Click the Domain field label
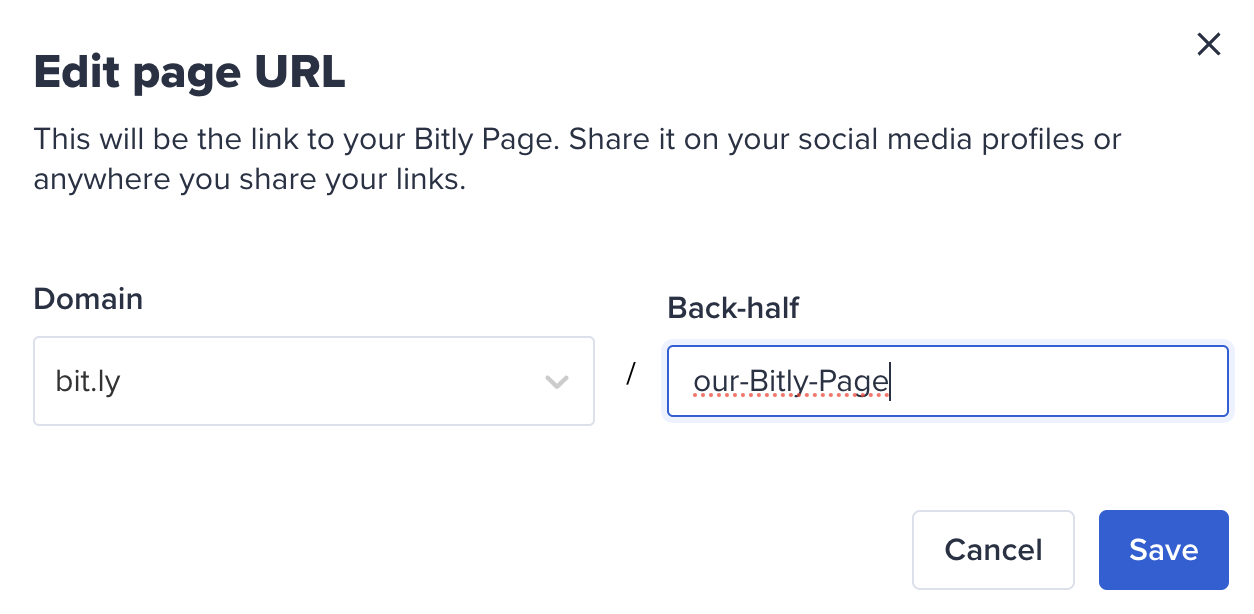Viewport: 1254px width, 614px height. pyautogui.click(x=88, y=298)
